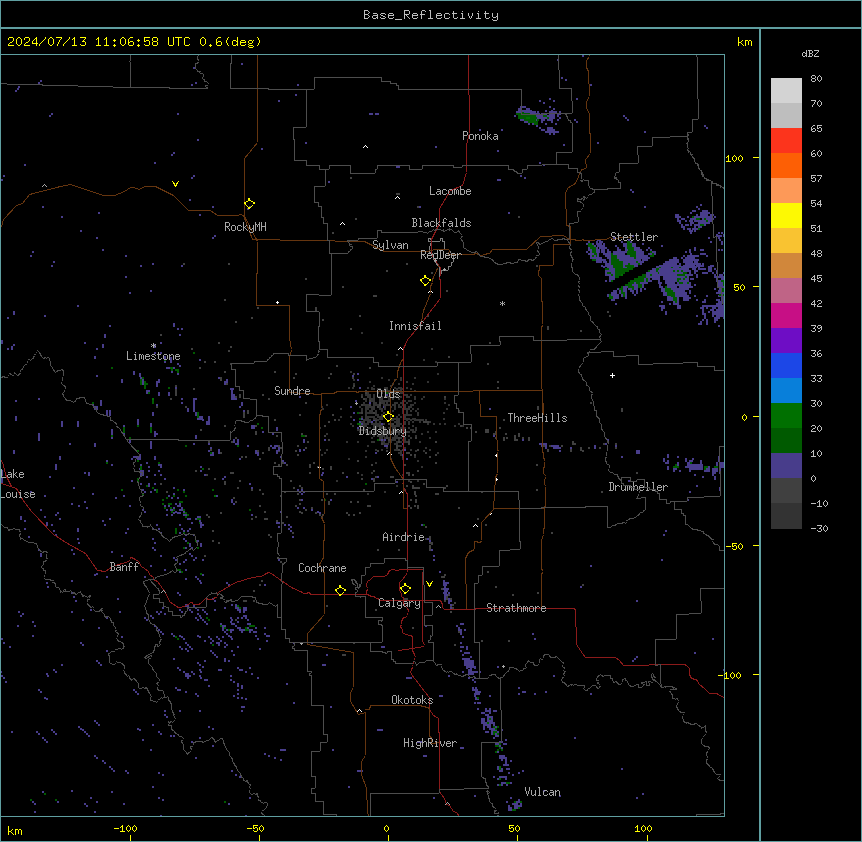Click the Stettler city label
Image resolution: width=862 pixels, height=842 pixels.
[634, 237]
